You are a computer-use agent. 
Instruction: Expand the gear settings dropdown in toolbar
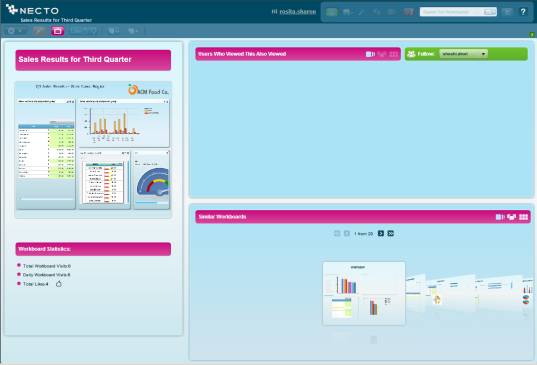(15, 31)
